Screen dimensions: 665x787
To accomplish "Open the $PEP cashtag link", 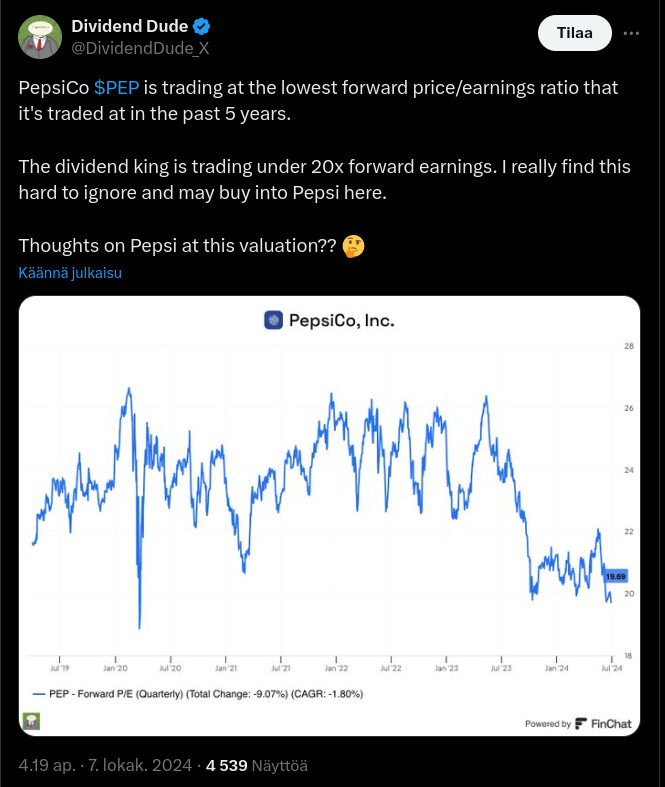I will pyautogui.click(x=116, y=88).
